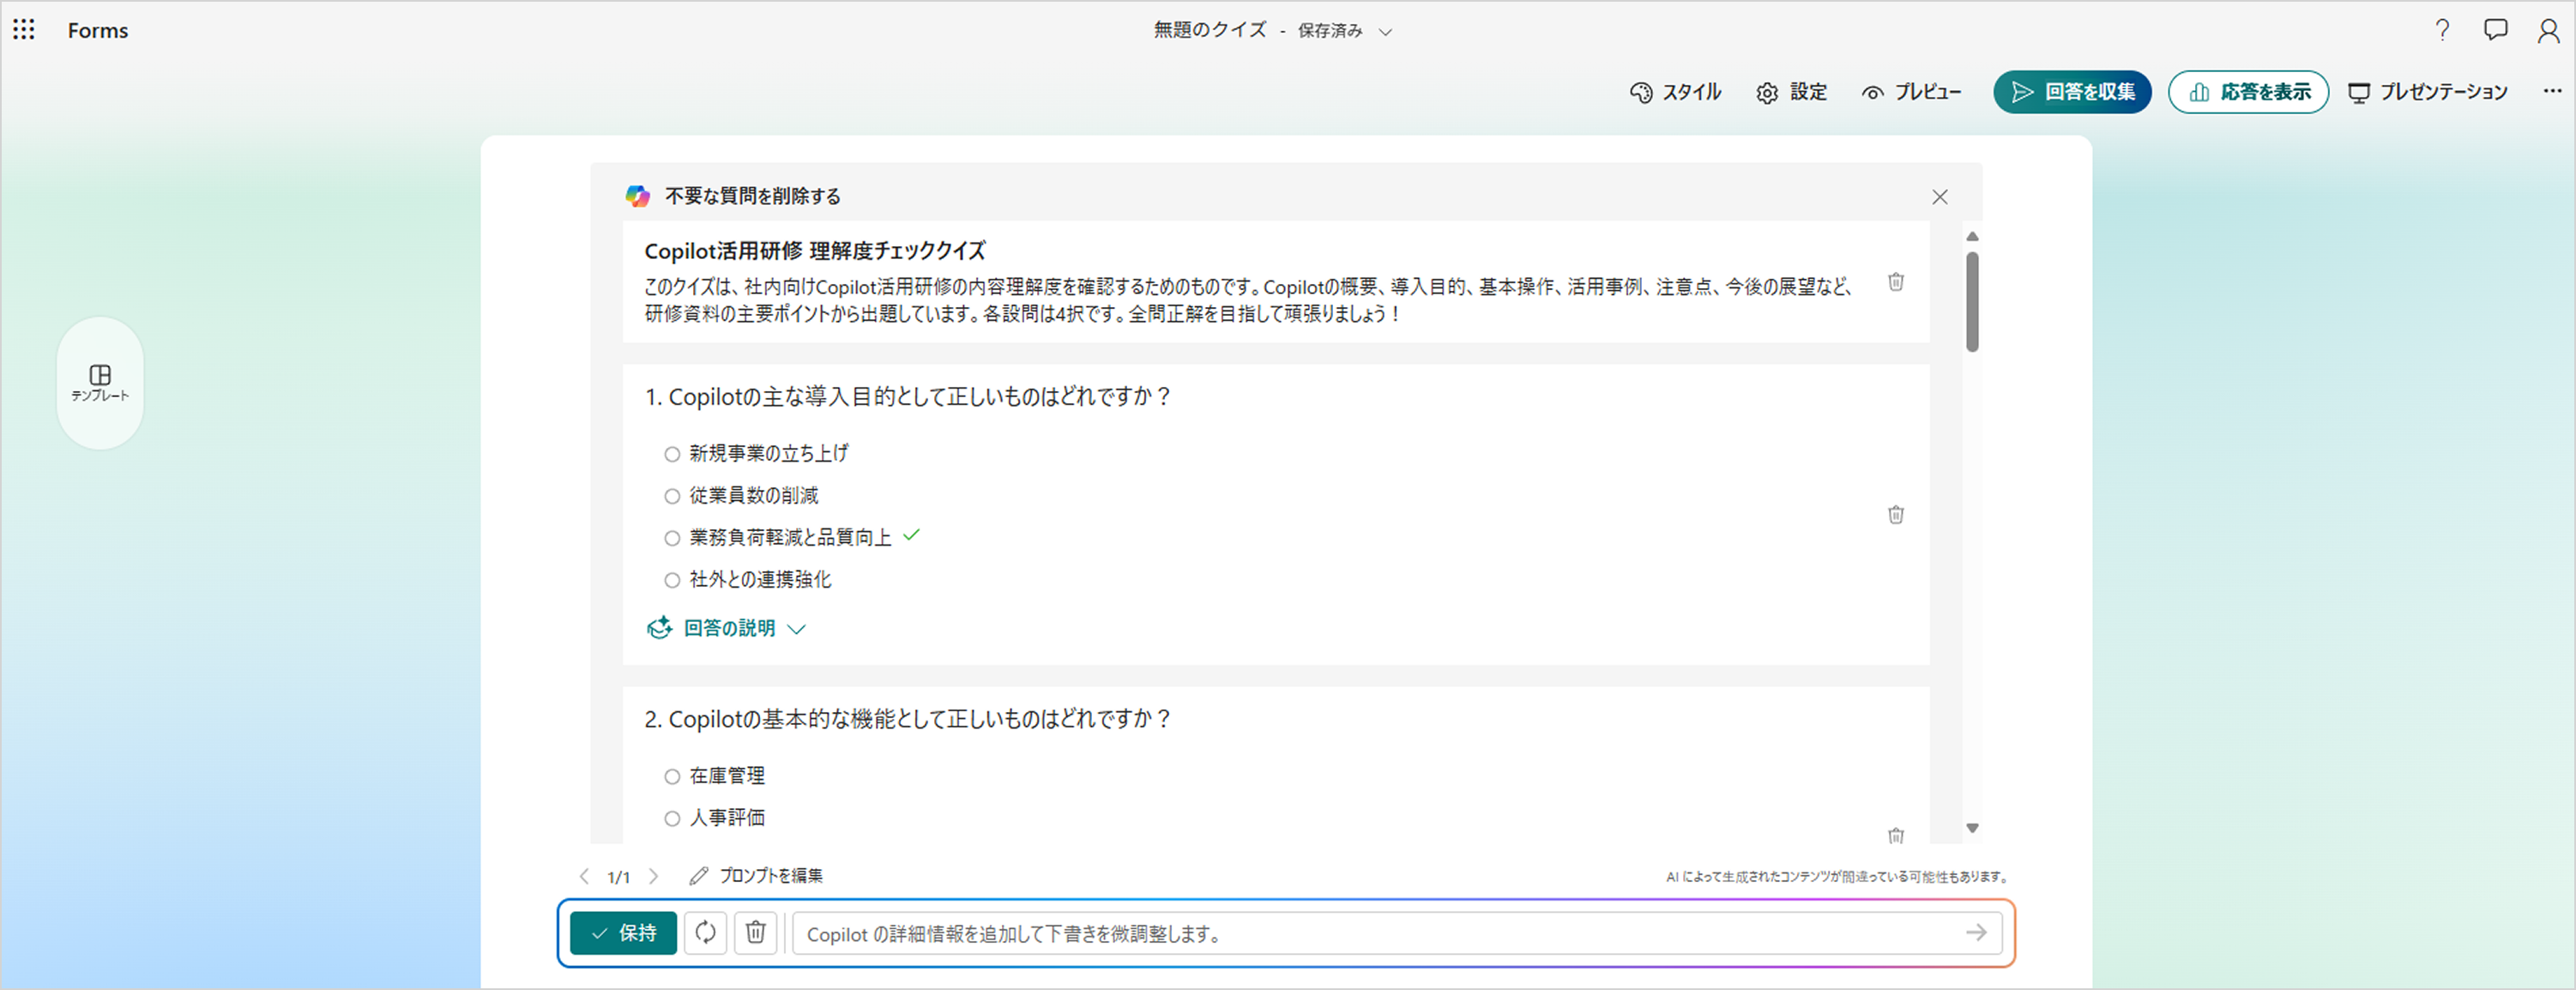Select the 新規事業の立ち上げ radio option
This screenshot has width=2576, height=990.
(672, 454)
